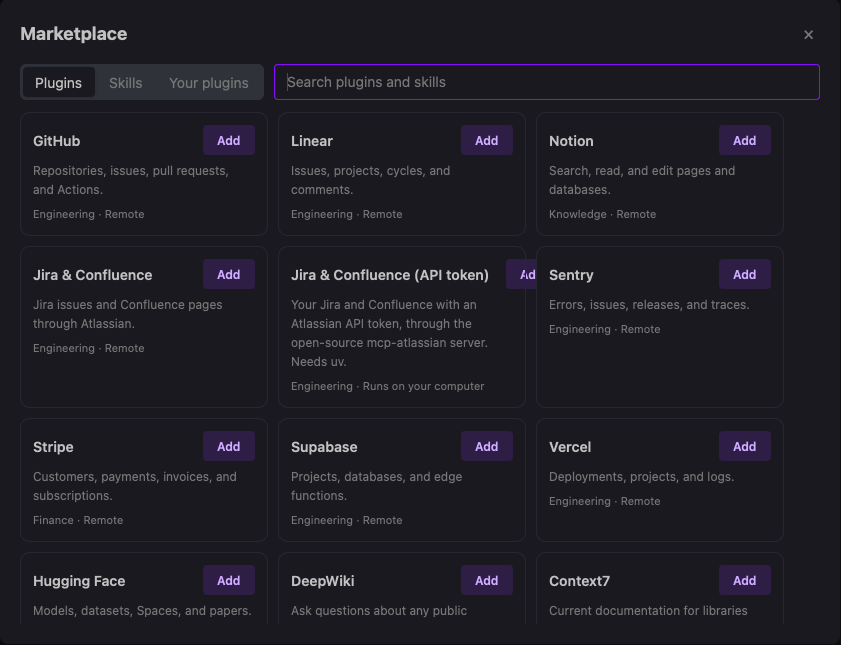Add the Jira & Confluence plugin

pos(228,275)
